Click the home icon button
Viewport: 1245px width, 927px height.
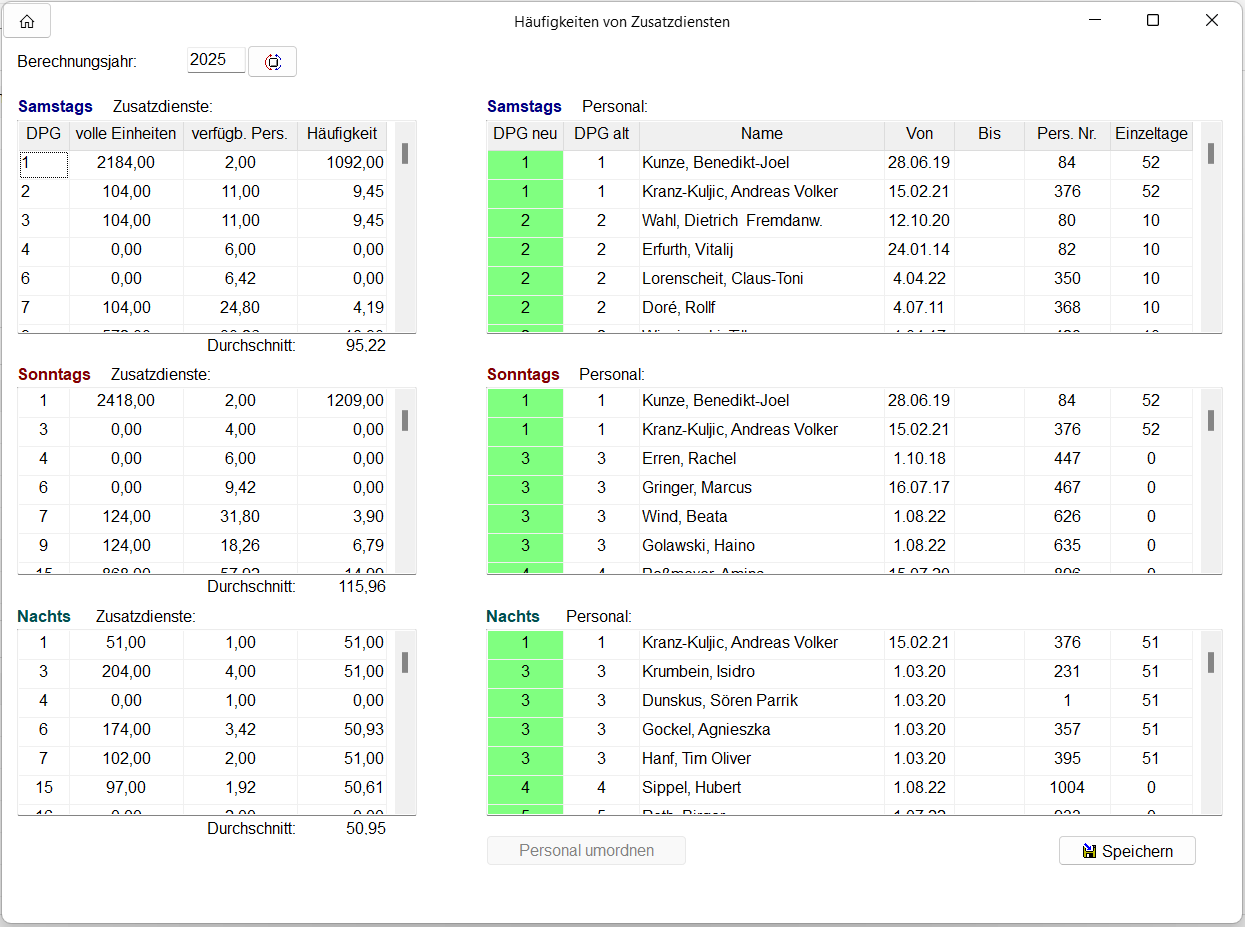(27, 21)
